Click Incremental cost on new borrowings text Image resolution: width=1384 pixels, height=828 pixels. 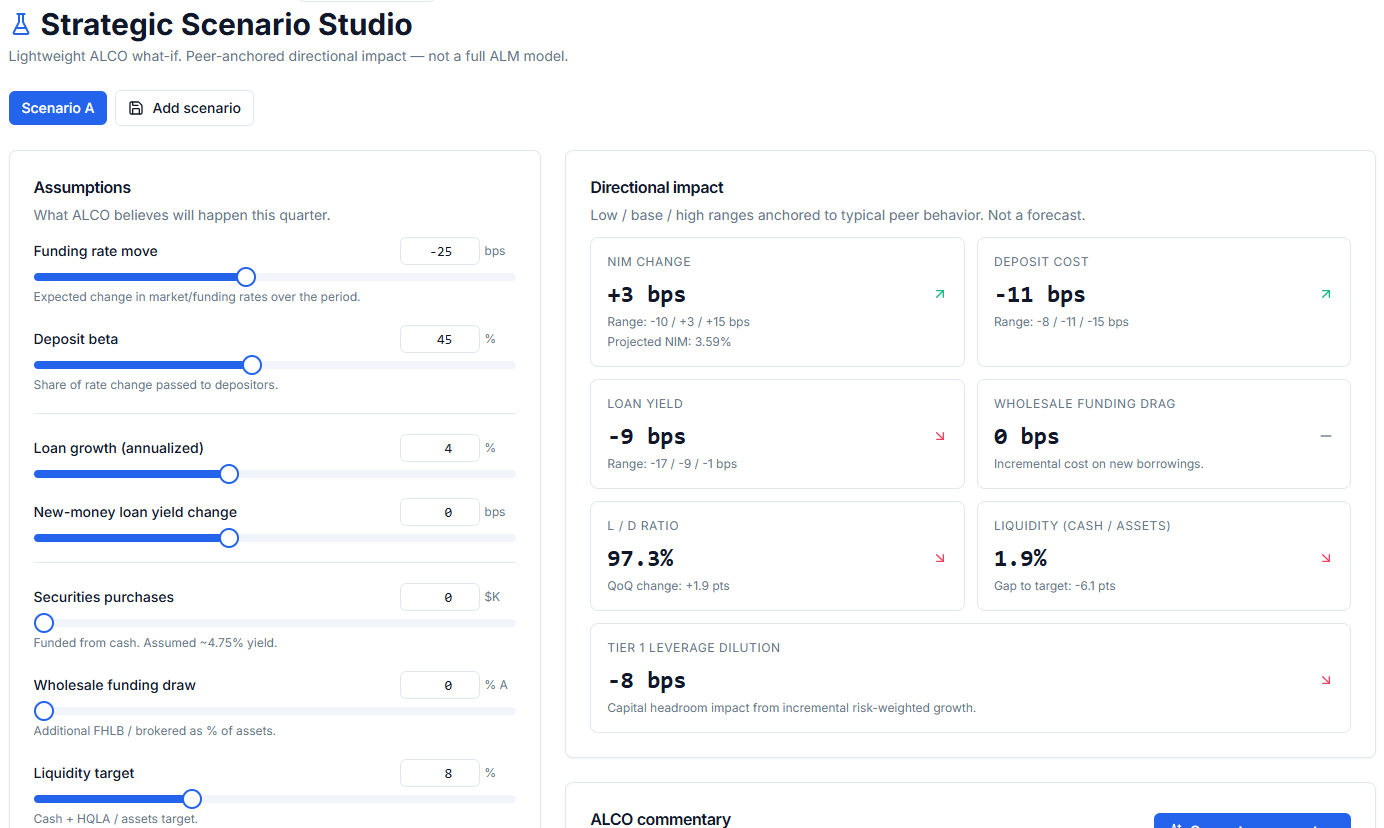1098,464
